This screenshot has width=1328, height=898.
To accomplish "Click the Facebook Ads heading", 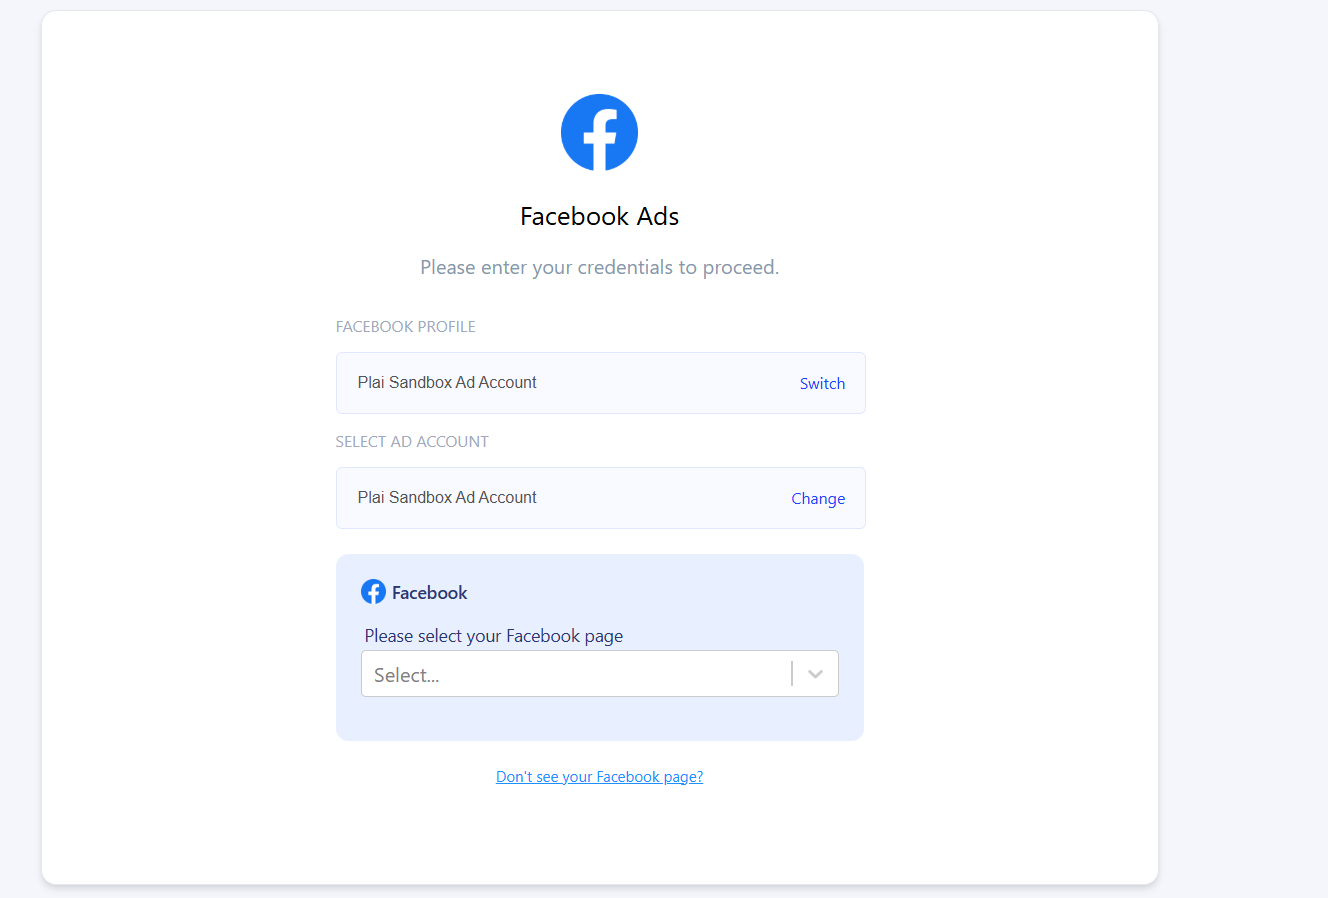I will 599,217.
